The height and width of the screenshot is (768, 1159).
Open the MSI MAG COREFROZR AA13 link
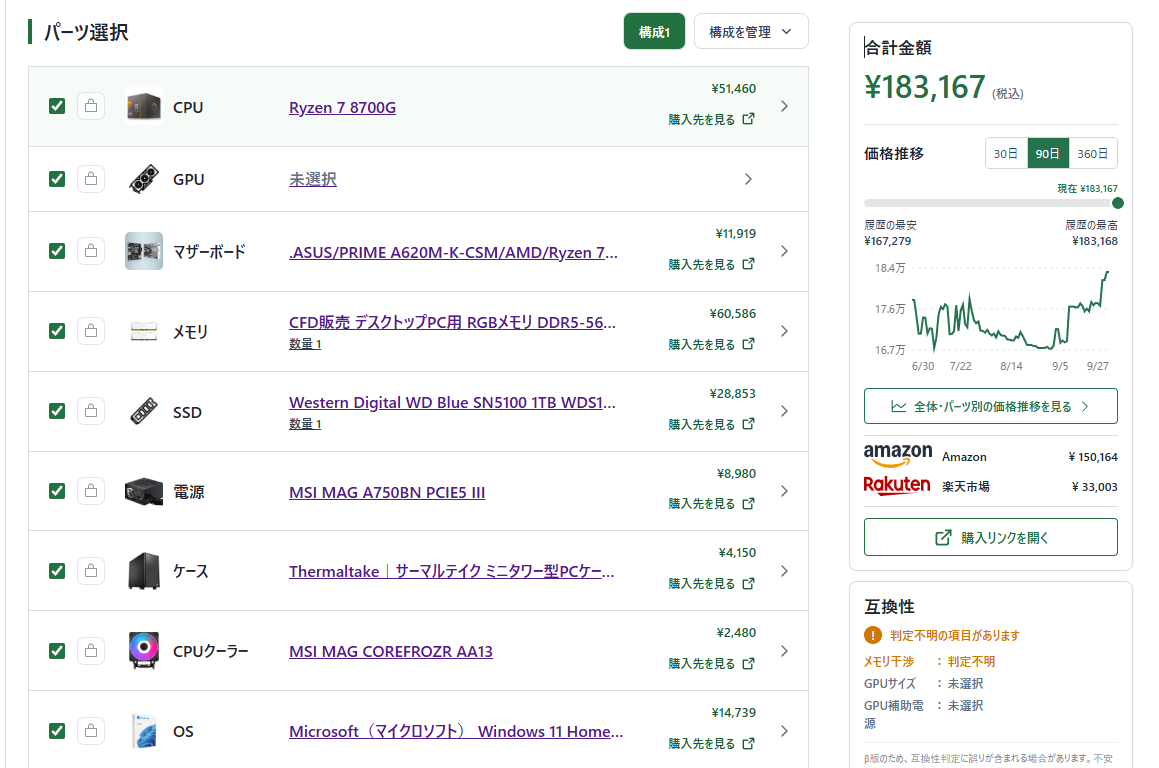pos(391,651)
